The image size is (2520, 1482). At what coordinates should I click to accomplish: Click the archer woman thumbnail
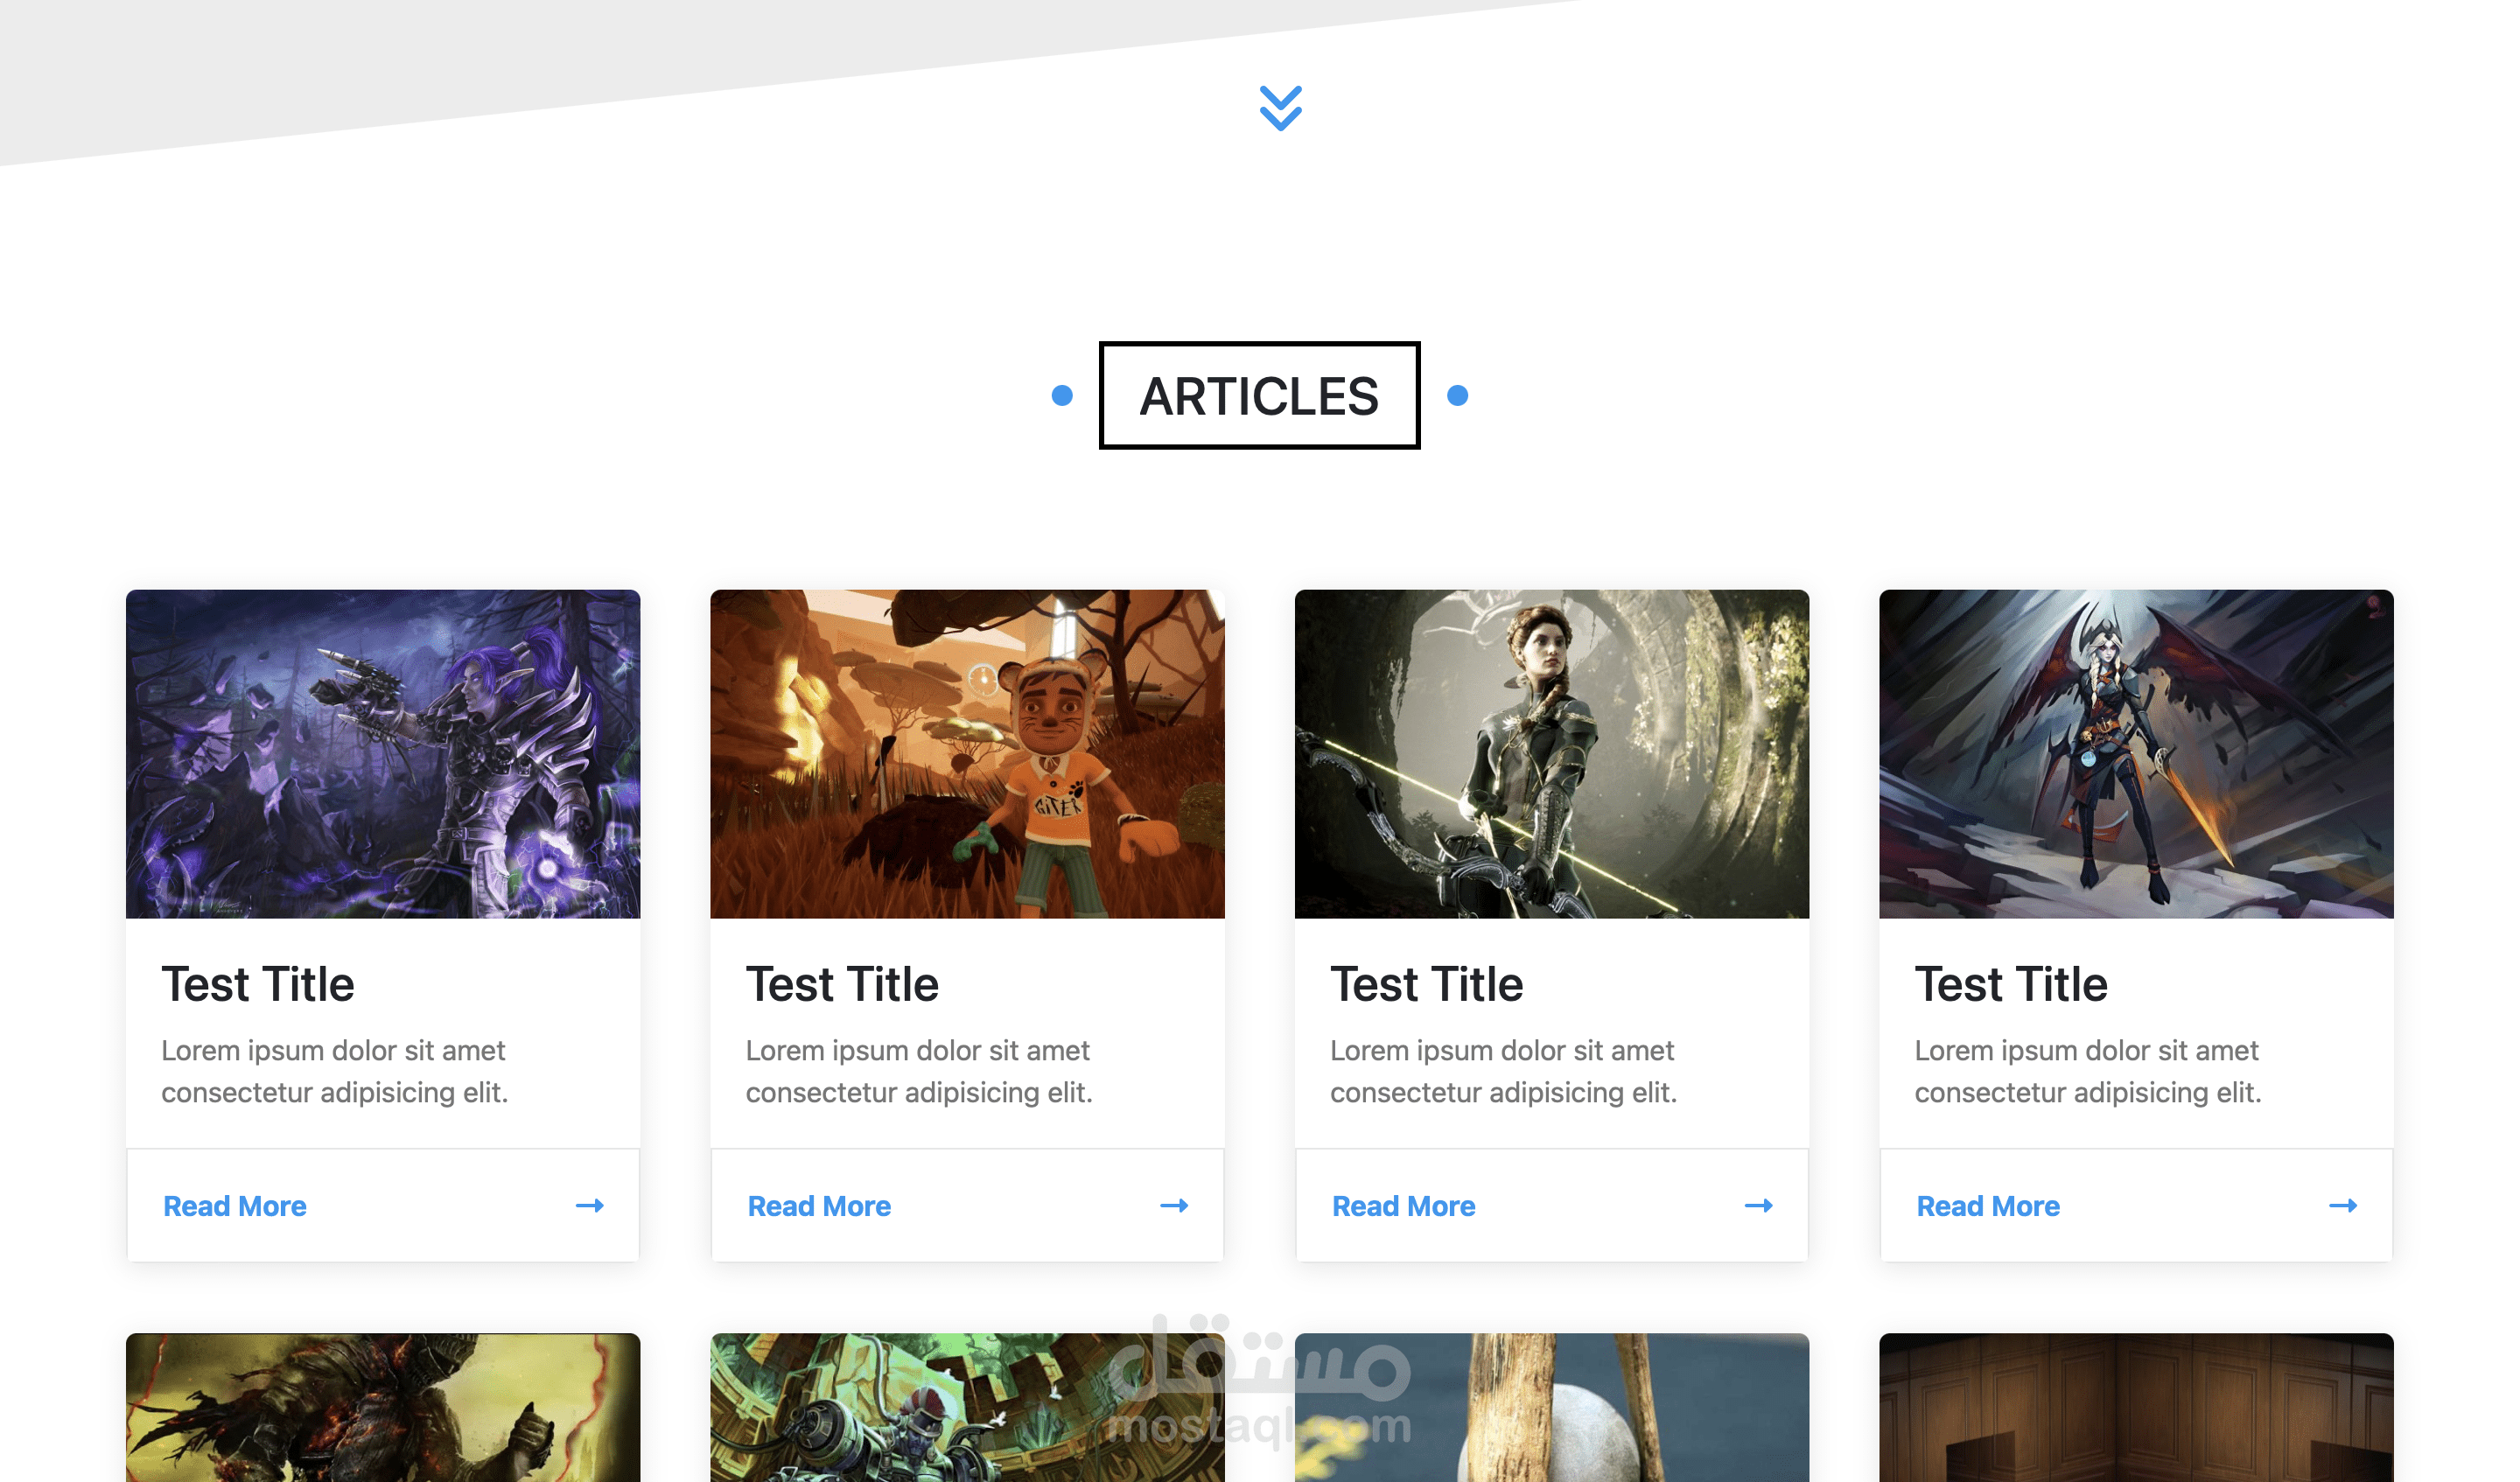[x=1551, y=754]
